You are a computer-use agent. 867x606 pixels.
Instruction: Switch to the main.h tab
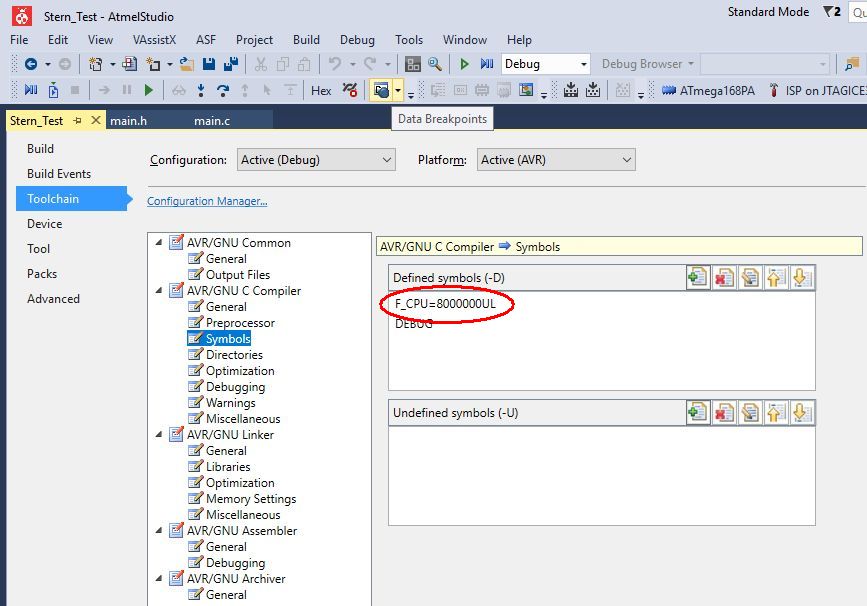(128, 121)
